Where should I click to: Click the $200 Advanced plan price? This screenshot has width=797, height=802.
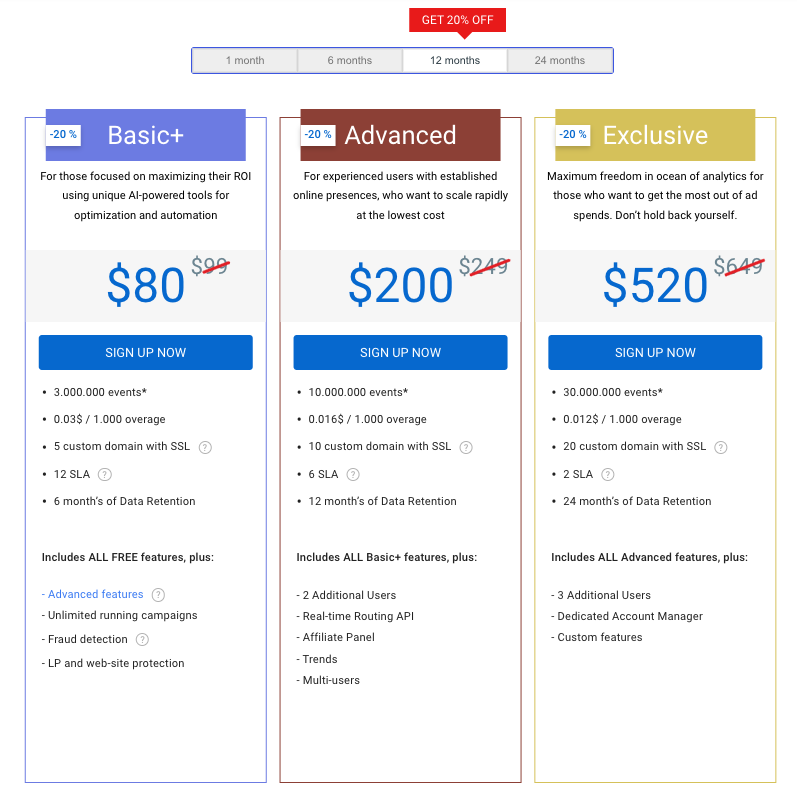point(400,285)
